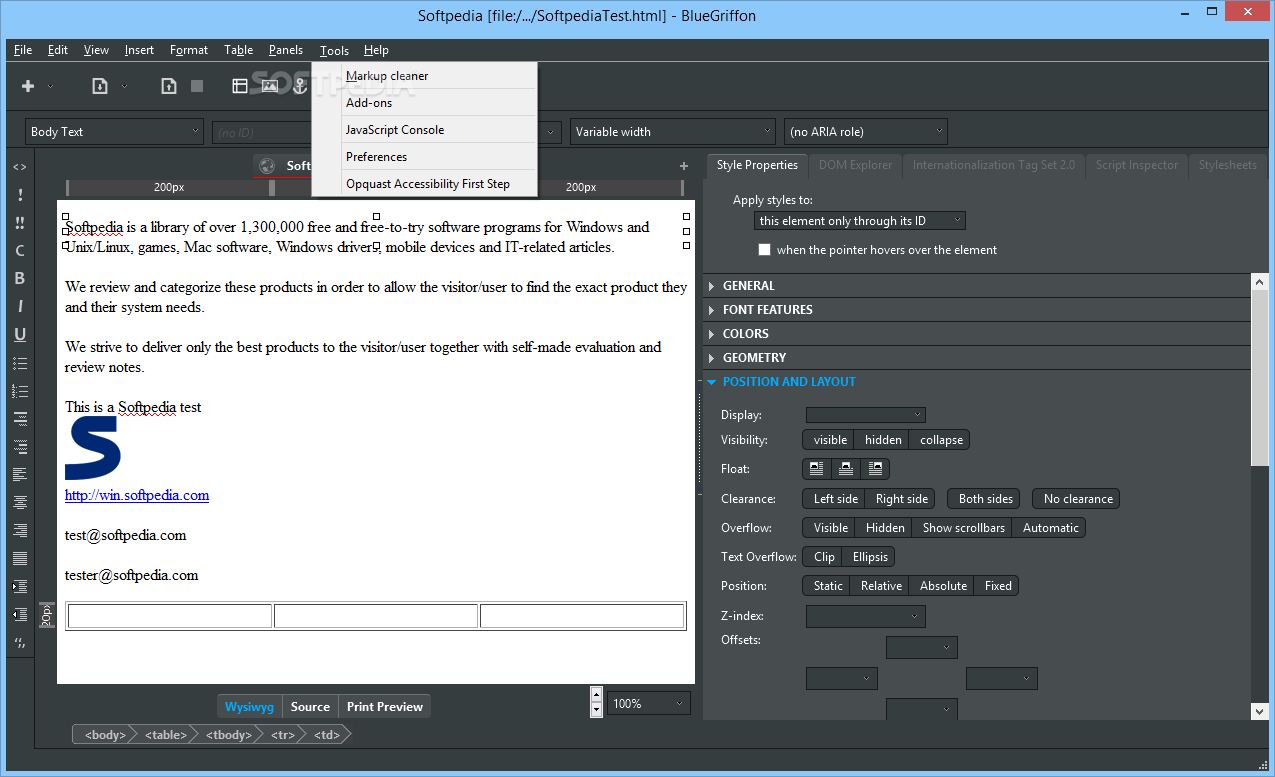This screenshot has height=777, width=1275.
Task: Click the Stop loading square icon
Action: coord(197,87)
